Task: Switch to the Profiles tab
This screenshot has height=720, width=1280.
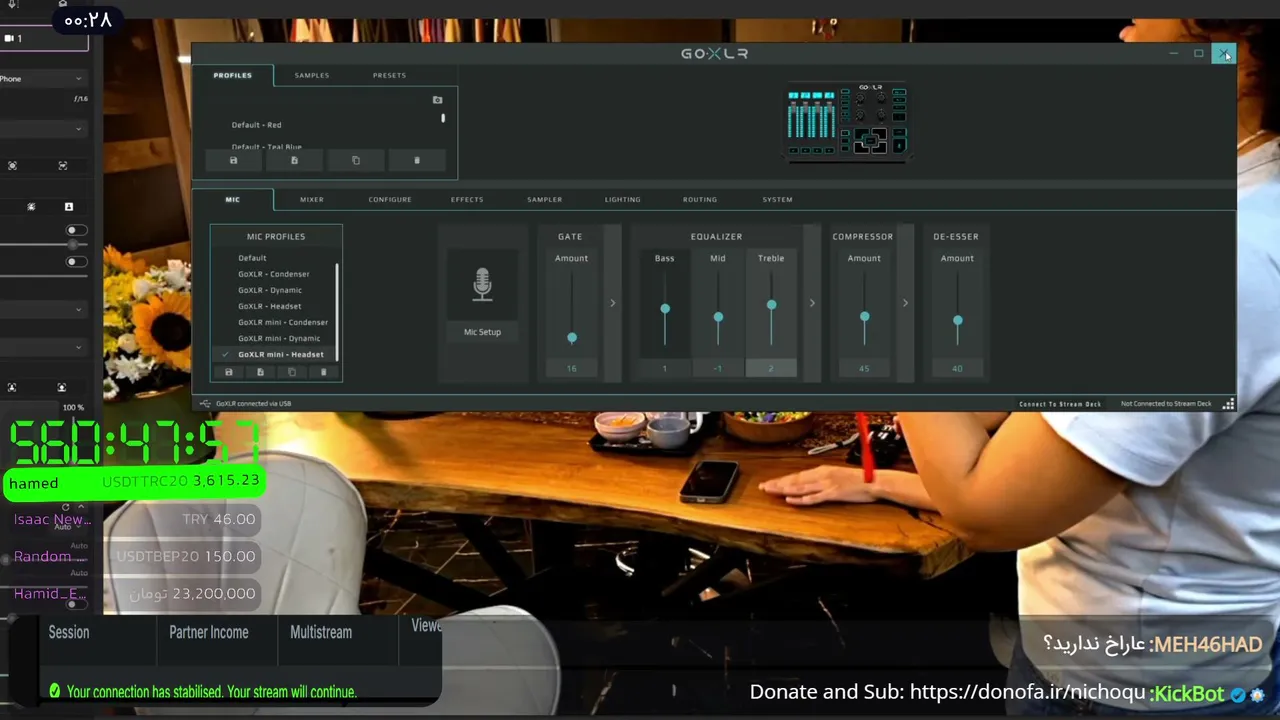Action: (232, 75)
